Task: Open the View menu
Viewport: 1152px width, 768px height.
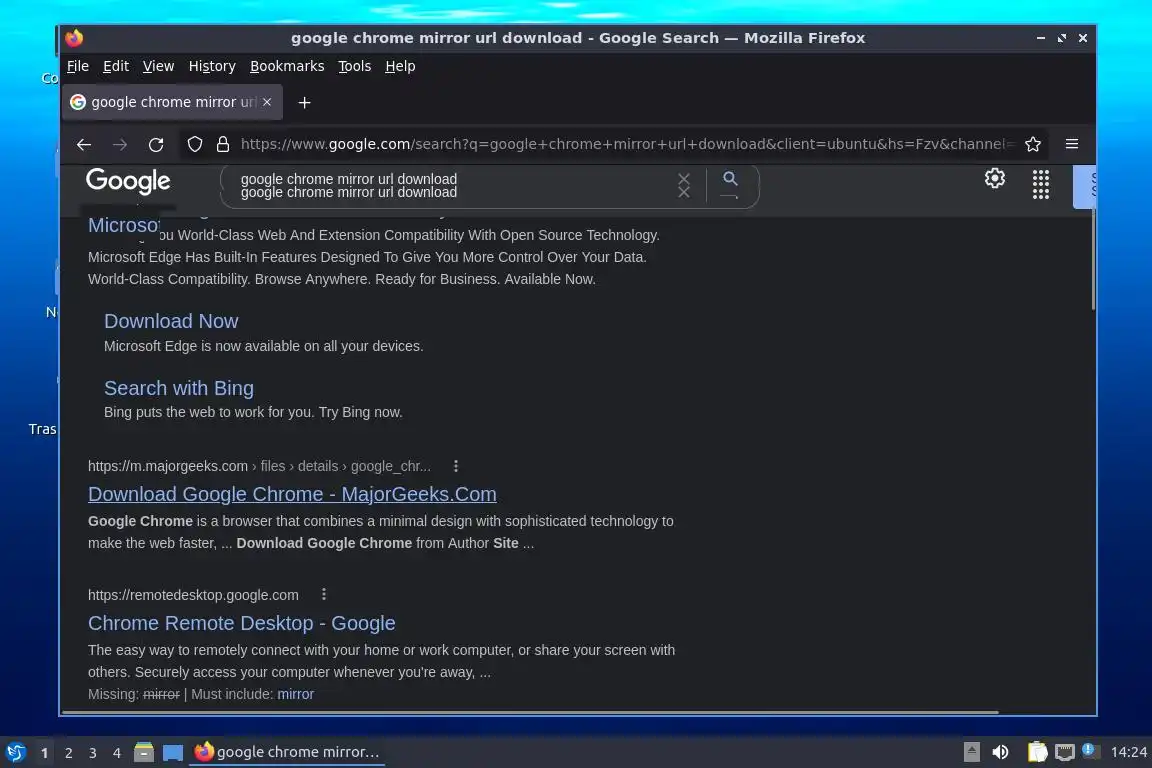Action: [158, 66]
